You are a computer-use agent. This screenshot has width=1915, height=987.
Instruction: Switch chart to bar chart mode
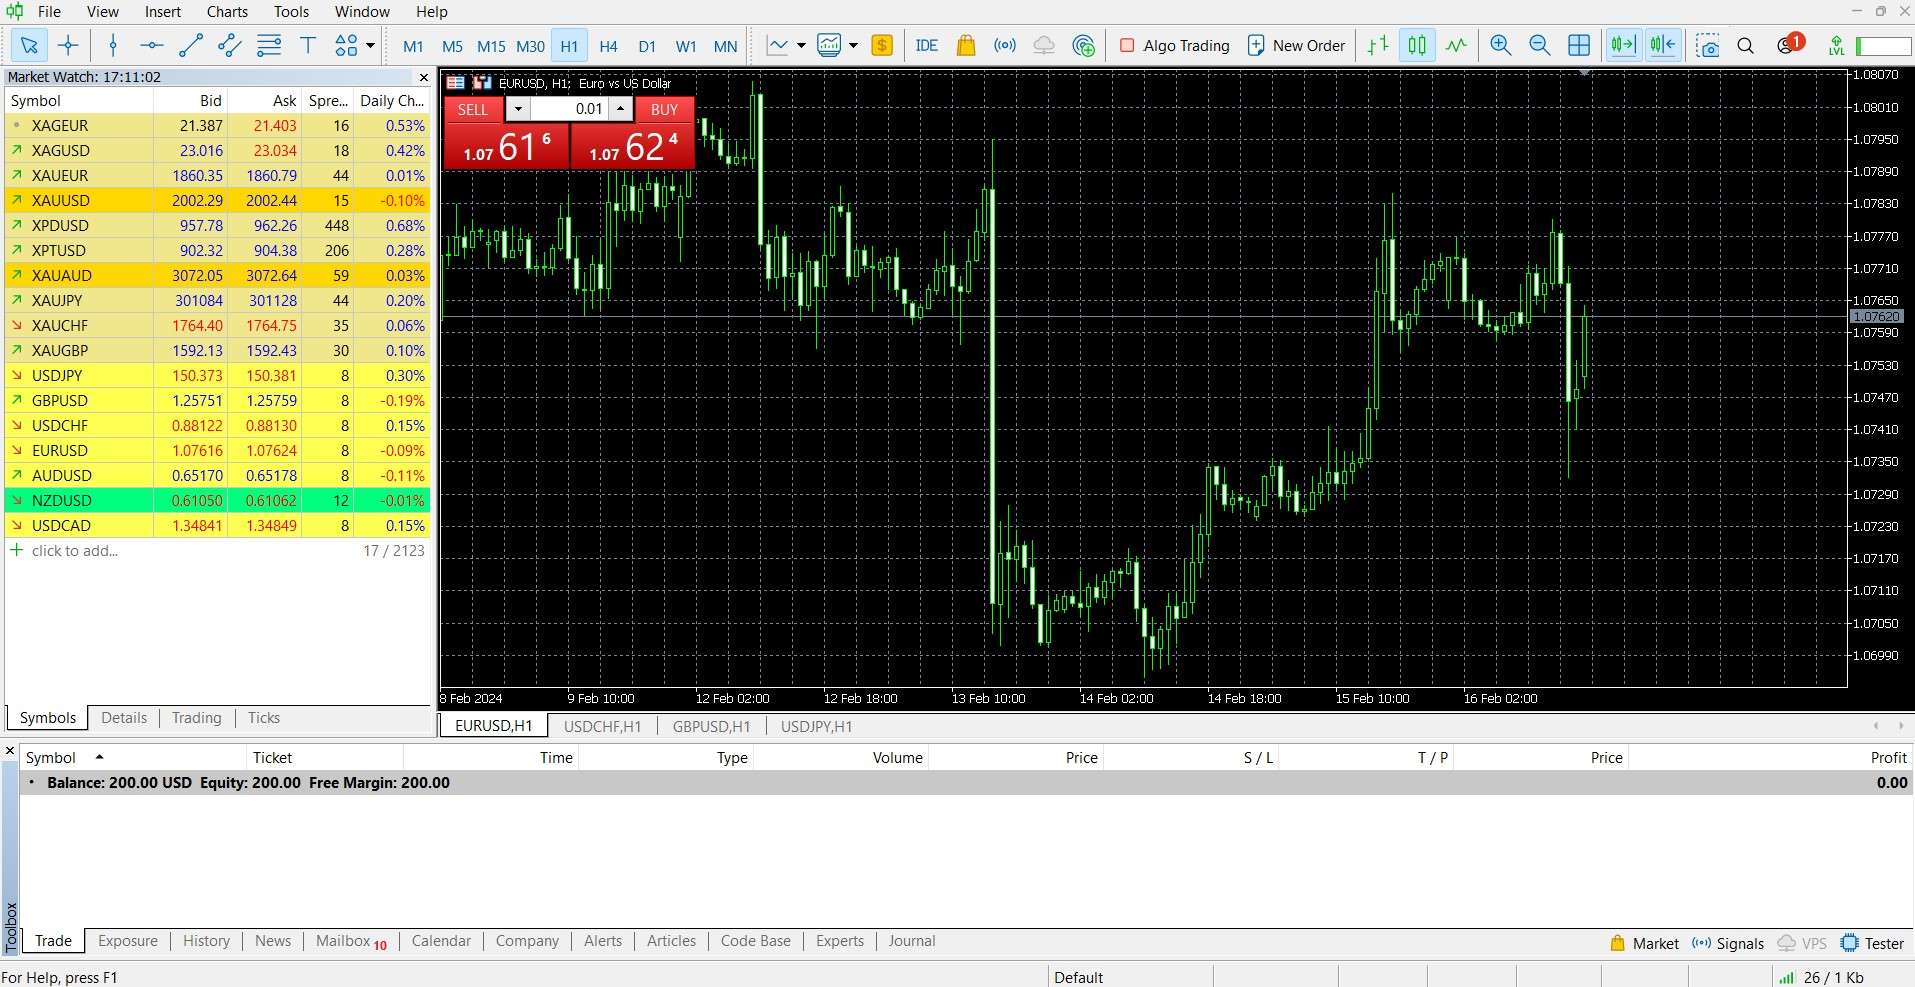coord(1378,45)
